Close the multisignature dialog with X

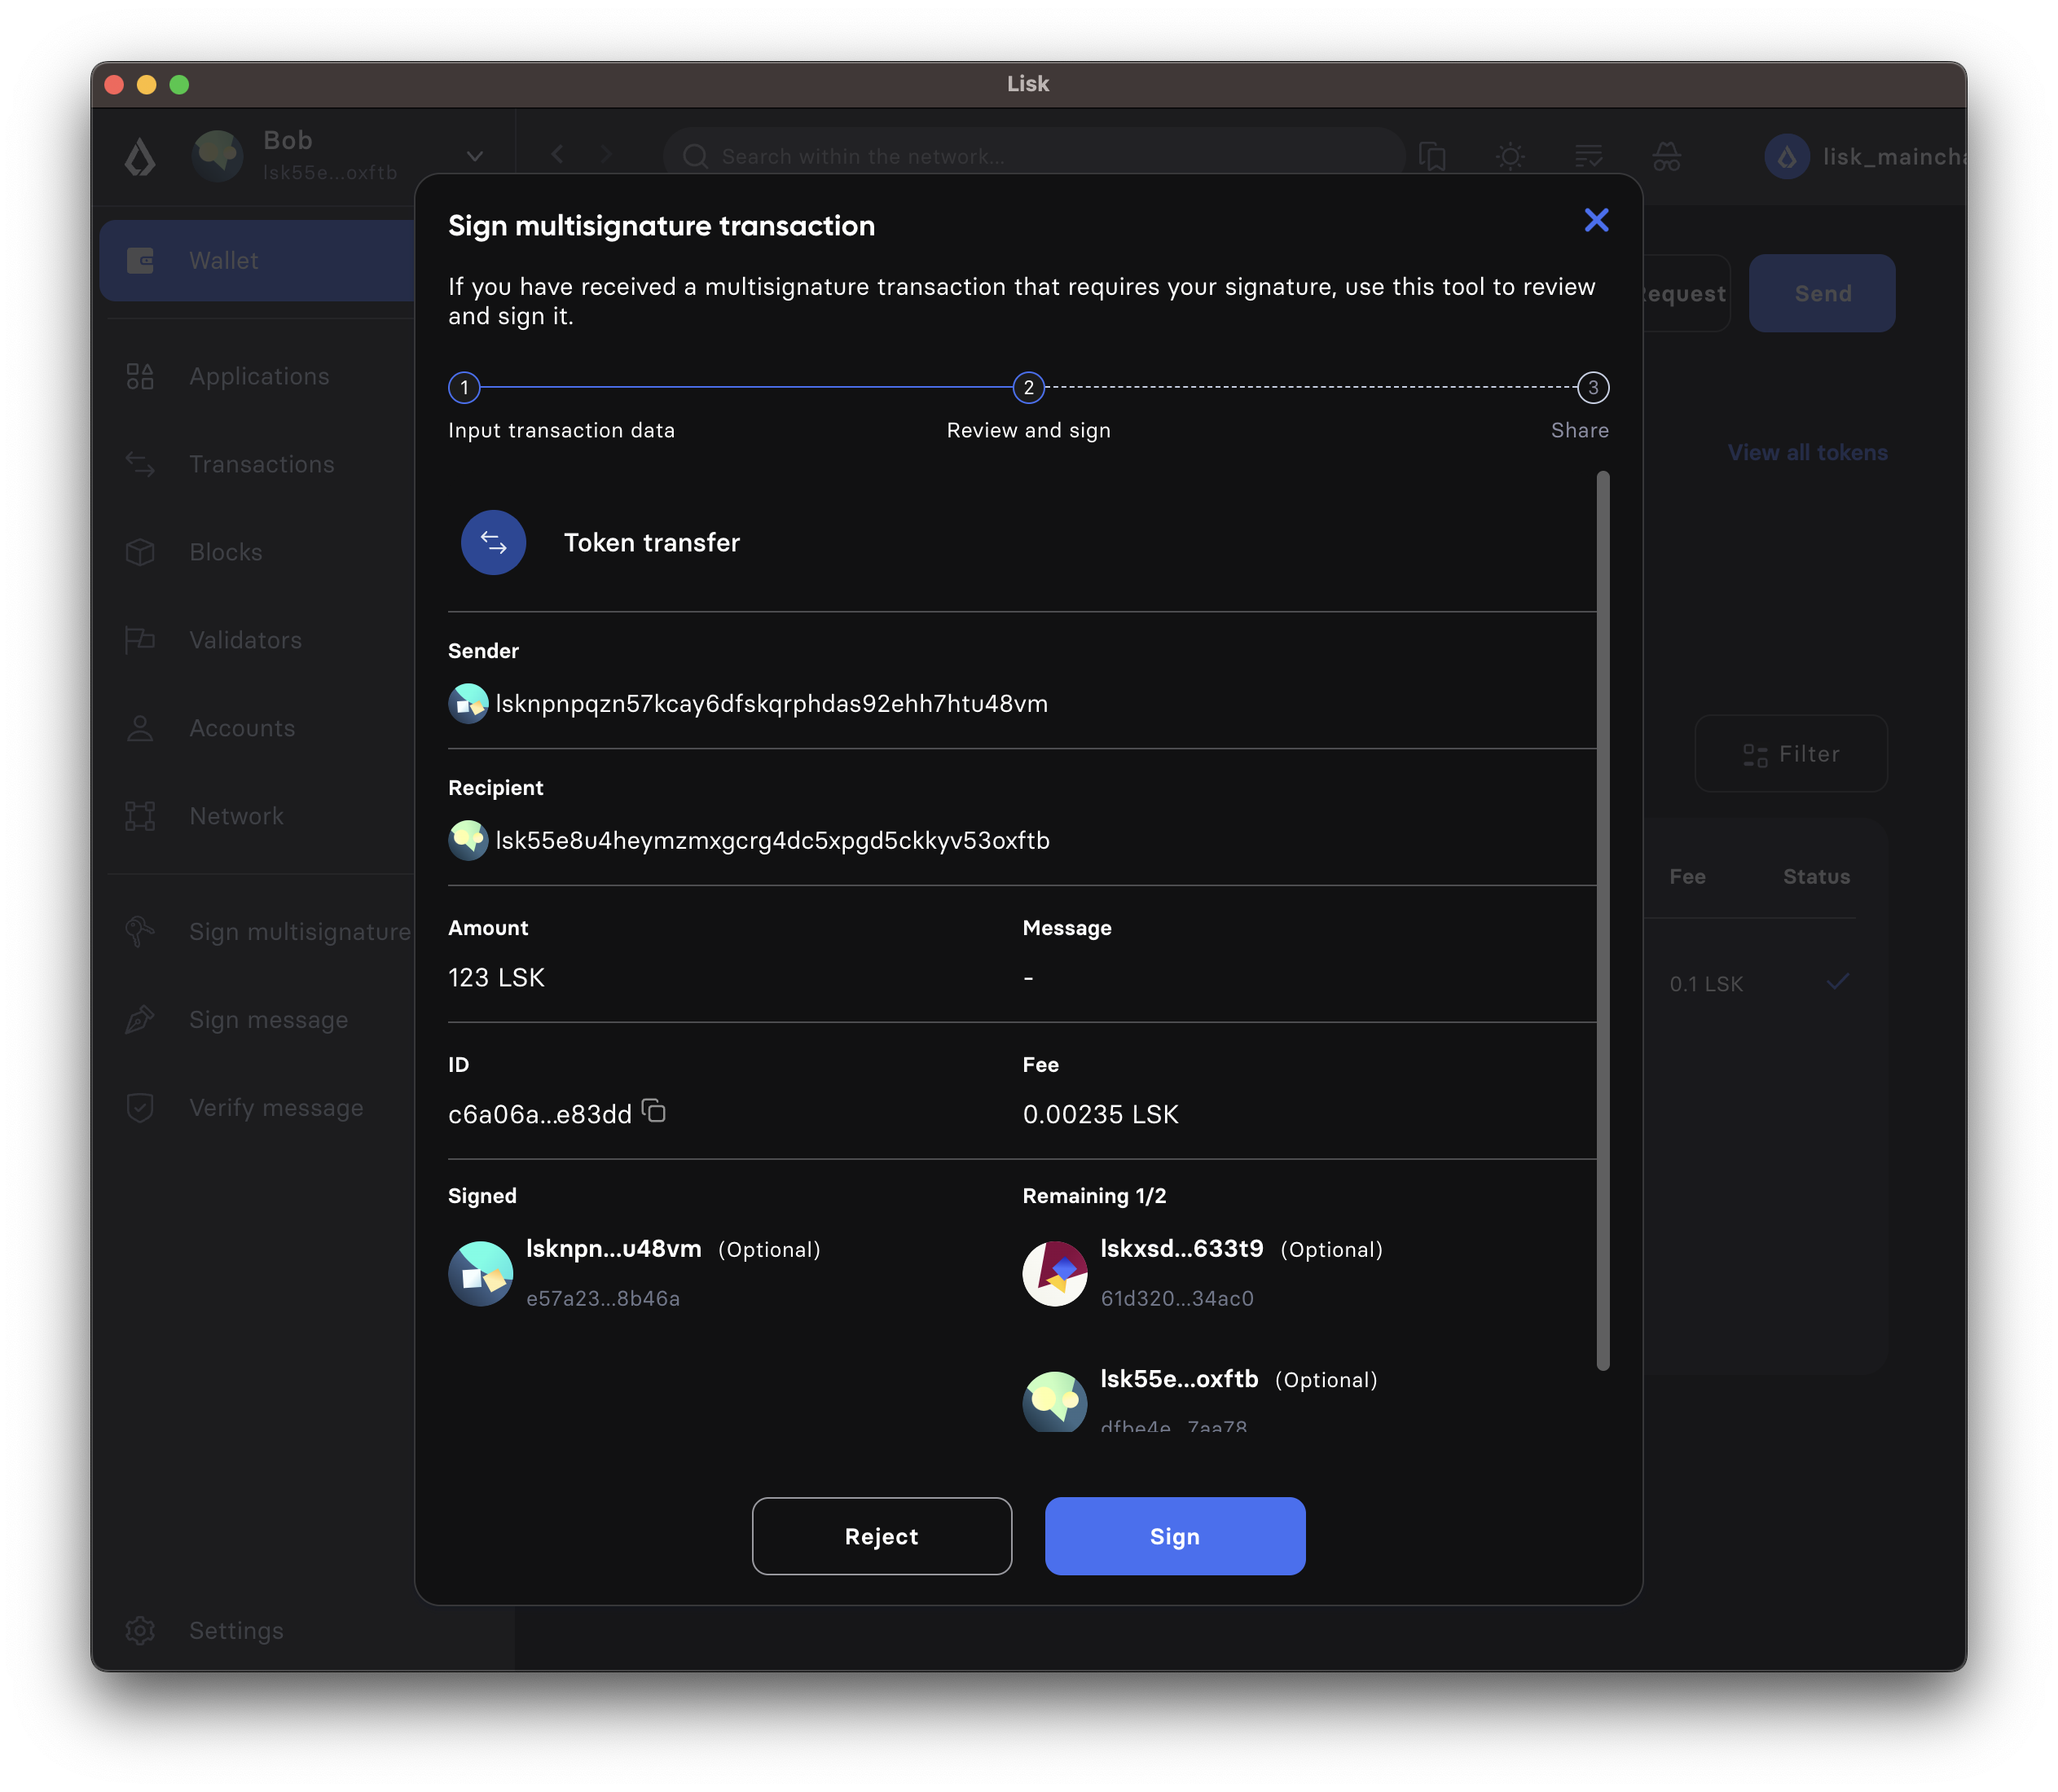[1596, 220]
